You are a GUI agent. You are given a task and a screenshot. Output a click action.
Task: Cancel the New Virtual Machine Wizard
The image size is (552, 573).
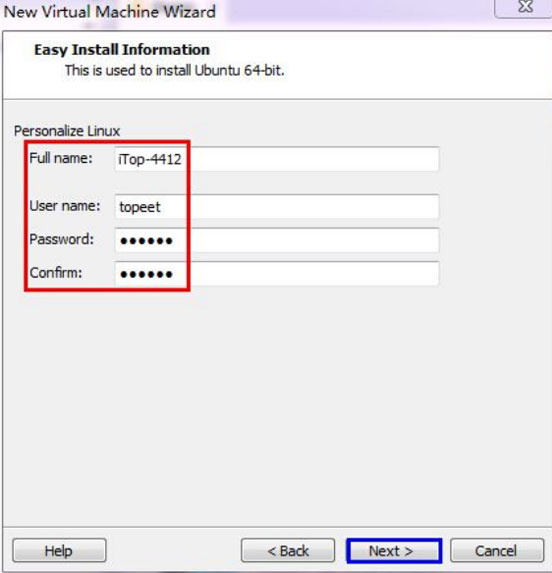[497, 550]
